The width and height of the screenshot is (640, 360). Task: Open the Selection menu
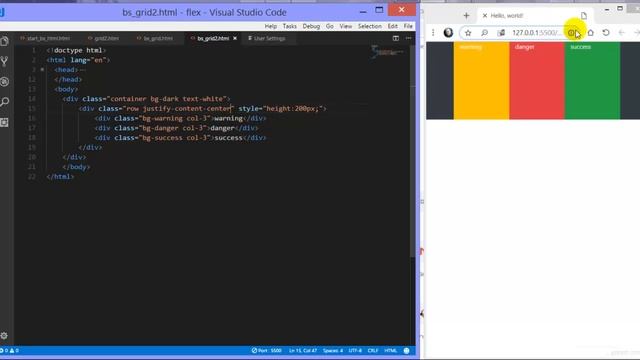click(x=370, y=26)
